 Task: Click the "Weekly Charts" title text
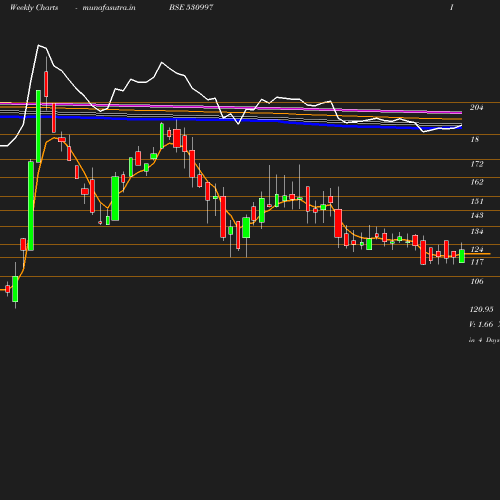(x=34, y=8)
